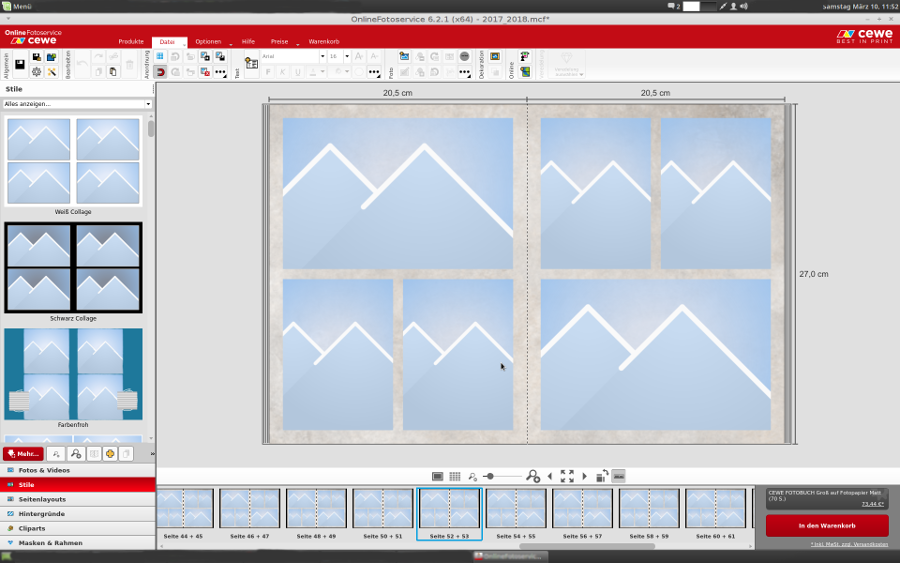Click the add photo icon
Image resolution: width=900 pixels, height=563 pixels.
coord(405,56)
